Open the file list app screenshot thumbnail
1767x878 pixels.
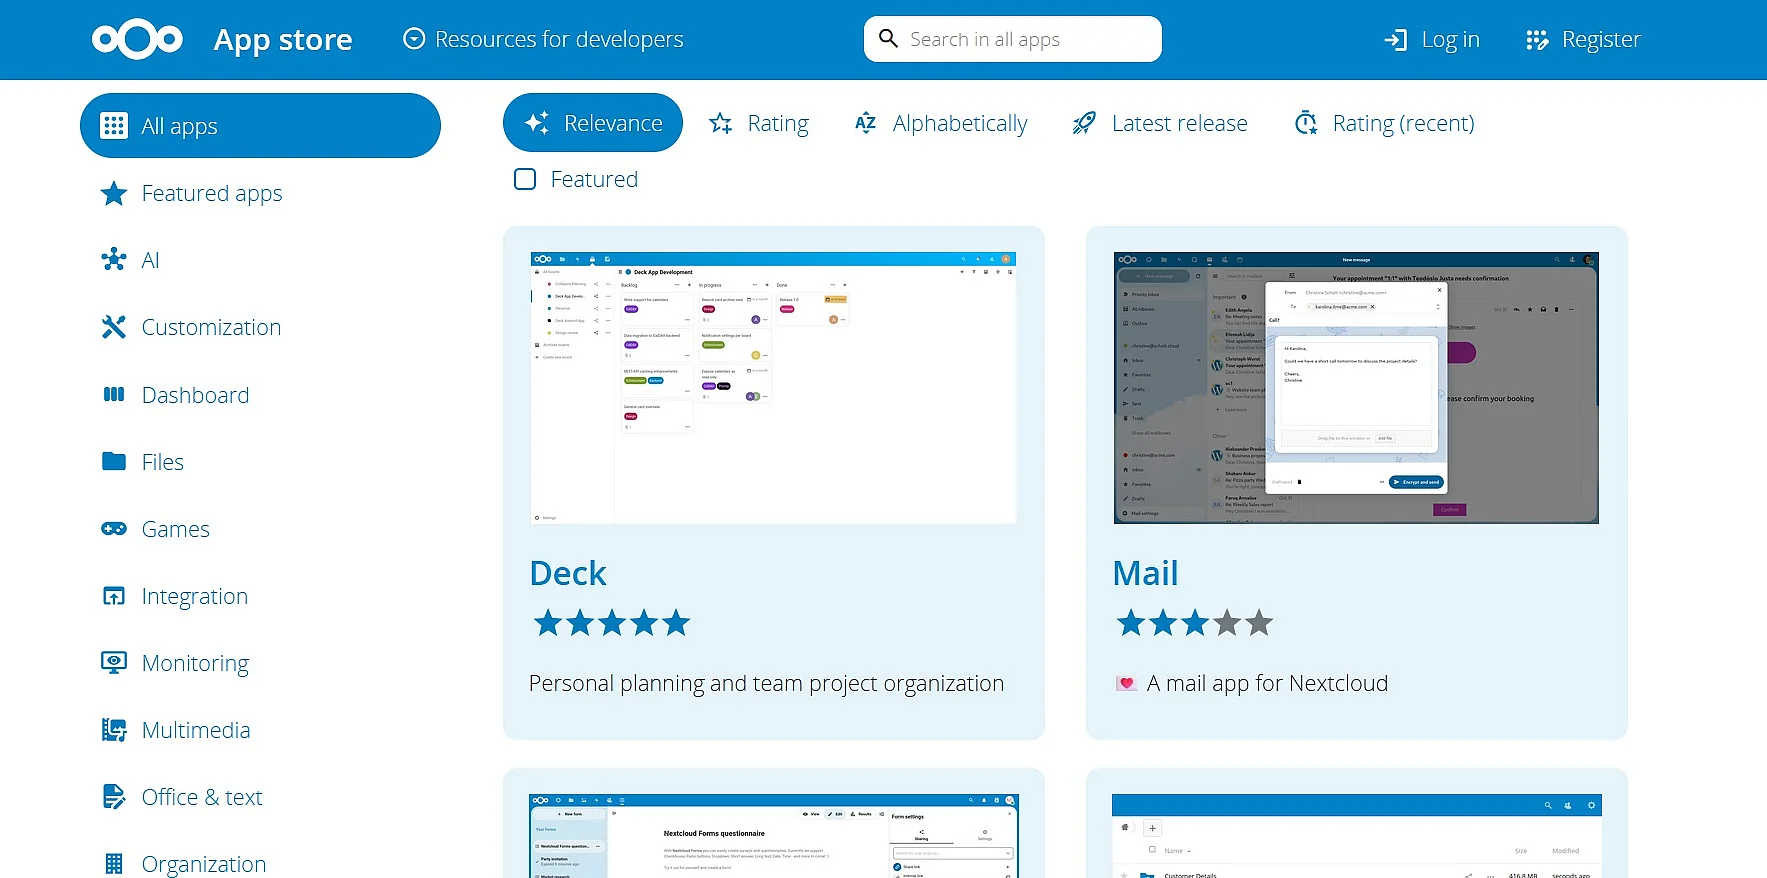click(x=1356, y=836)
